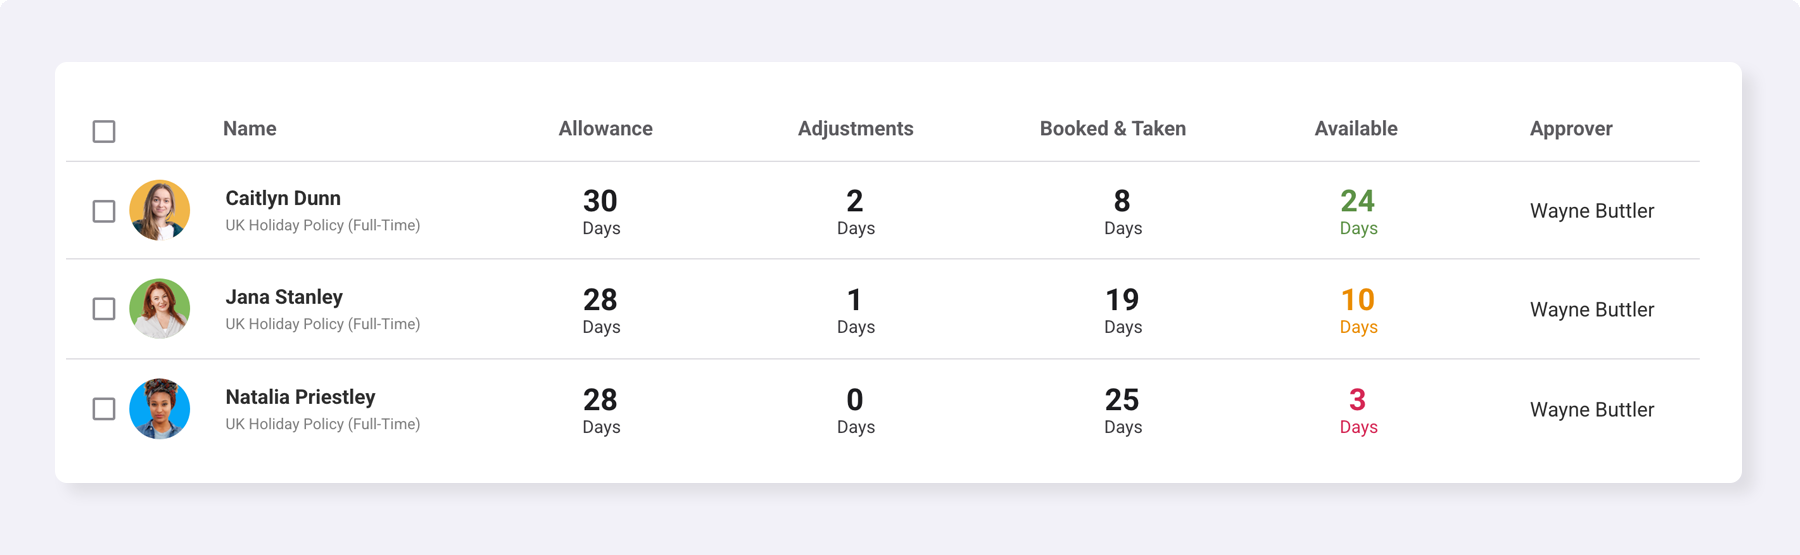Click Natalia Priestley's avatar picture
The height and width of the screenshot is (555, 1800).
point(160,409)
